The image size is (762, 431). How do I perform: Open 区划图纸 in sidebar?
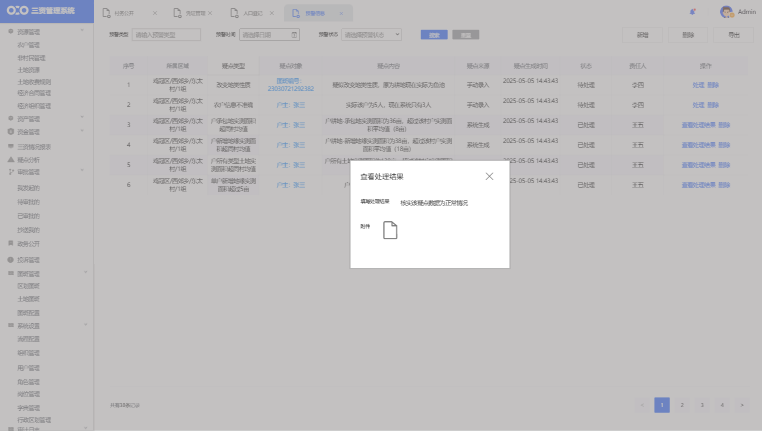click(29, 286)
